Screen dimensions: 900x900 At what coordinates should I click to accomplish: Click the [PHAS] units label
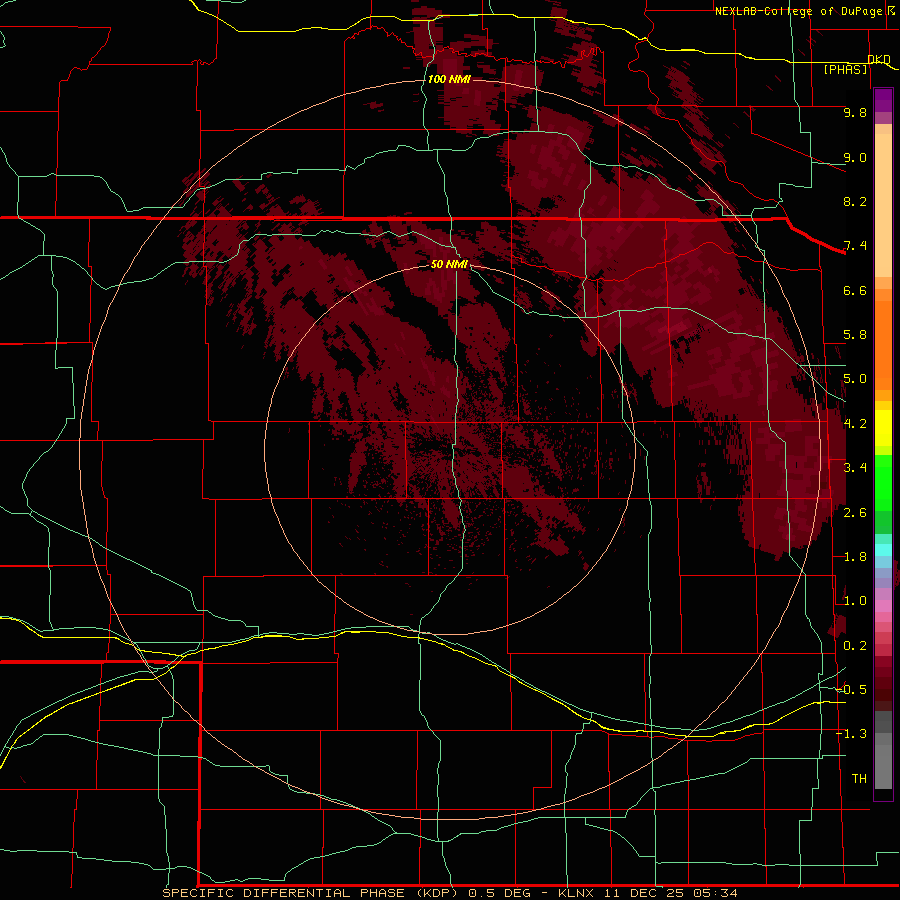[845, 70]
